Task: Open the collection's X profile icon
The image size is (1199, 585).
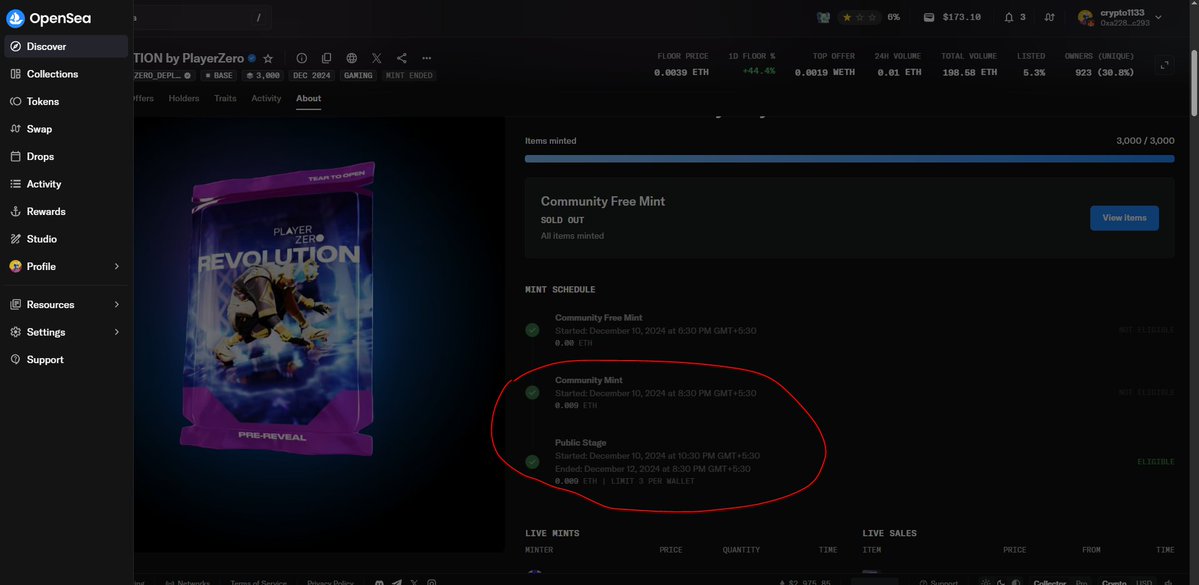Action: click(376, 58)
